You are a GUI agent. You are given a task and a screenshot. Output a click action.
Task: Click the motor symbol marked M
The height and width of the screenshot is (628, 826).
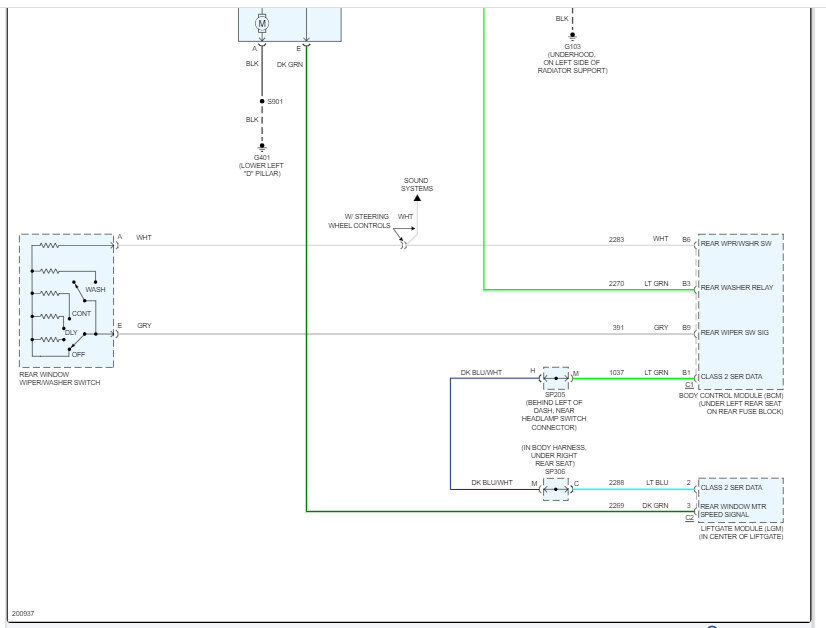coord(262,24)
